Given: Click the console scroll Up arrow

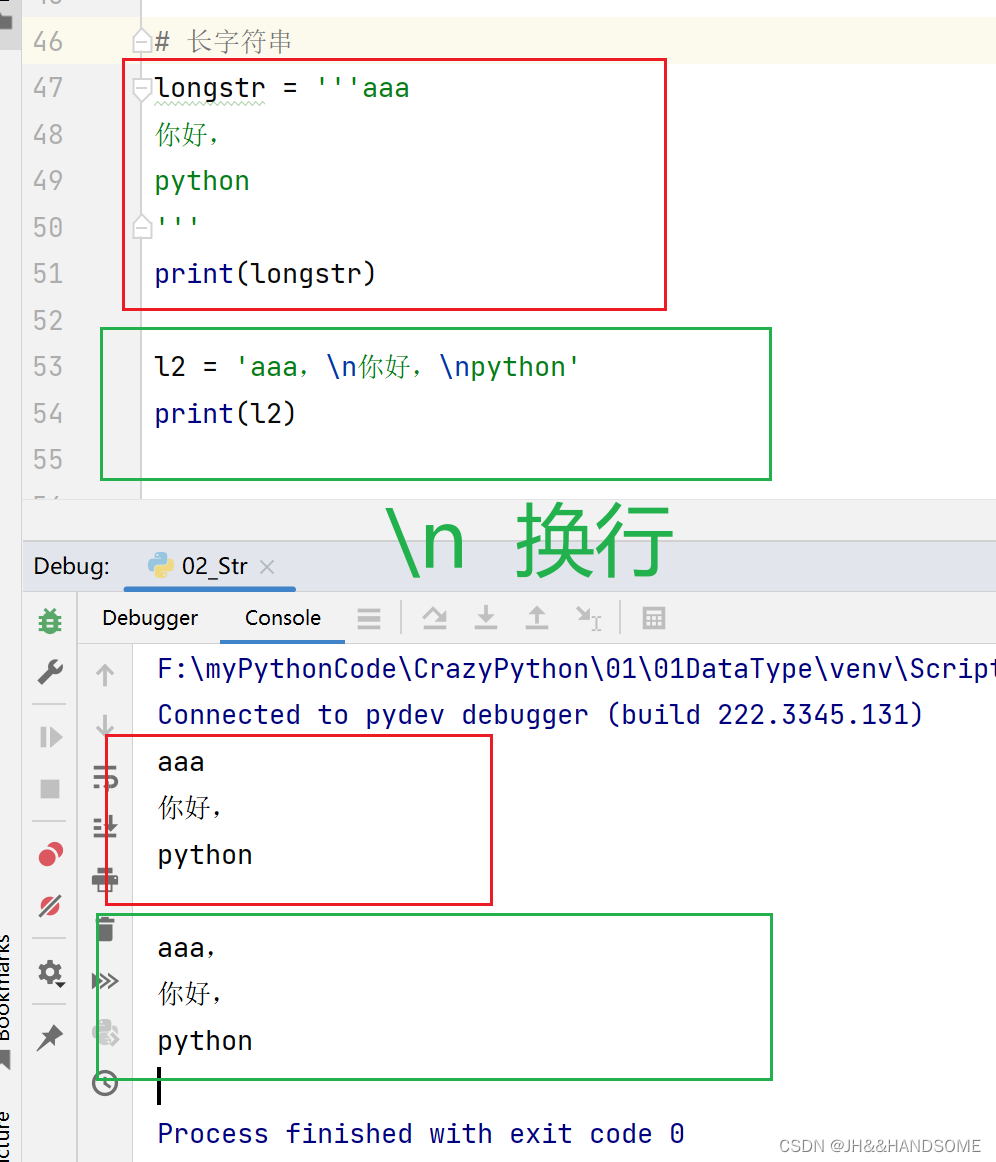Looking at the screenshot, I should coord(104,674).
